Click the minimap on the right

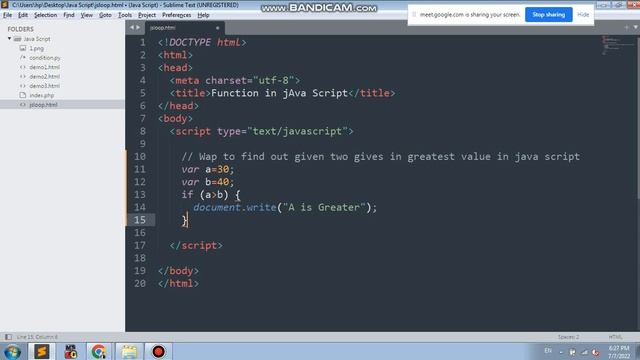click(618, 45)
